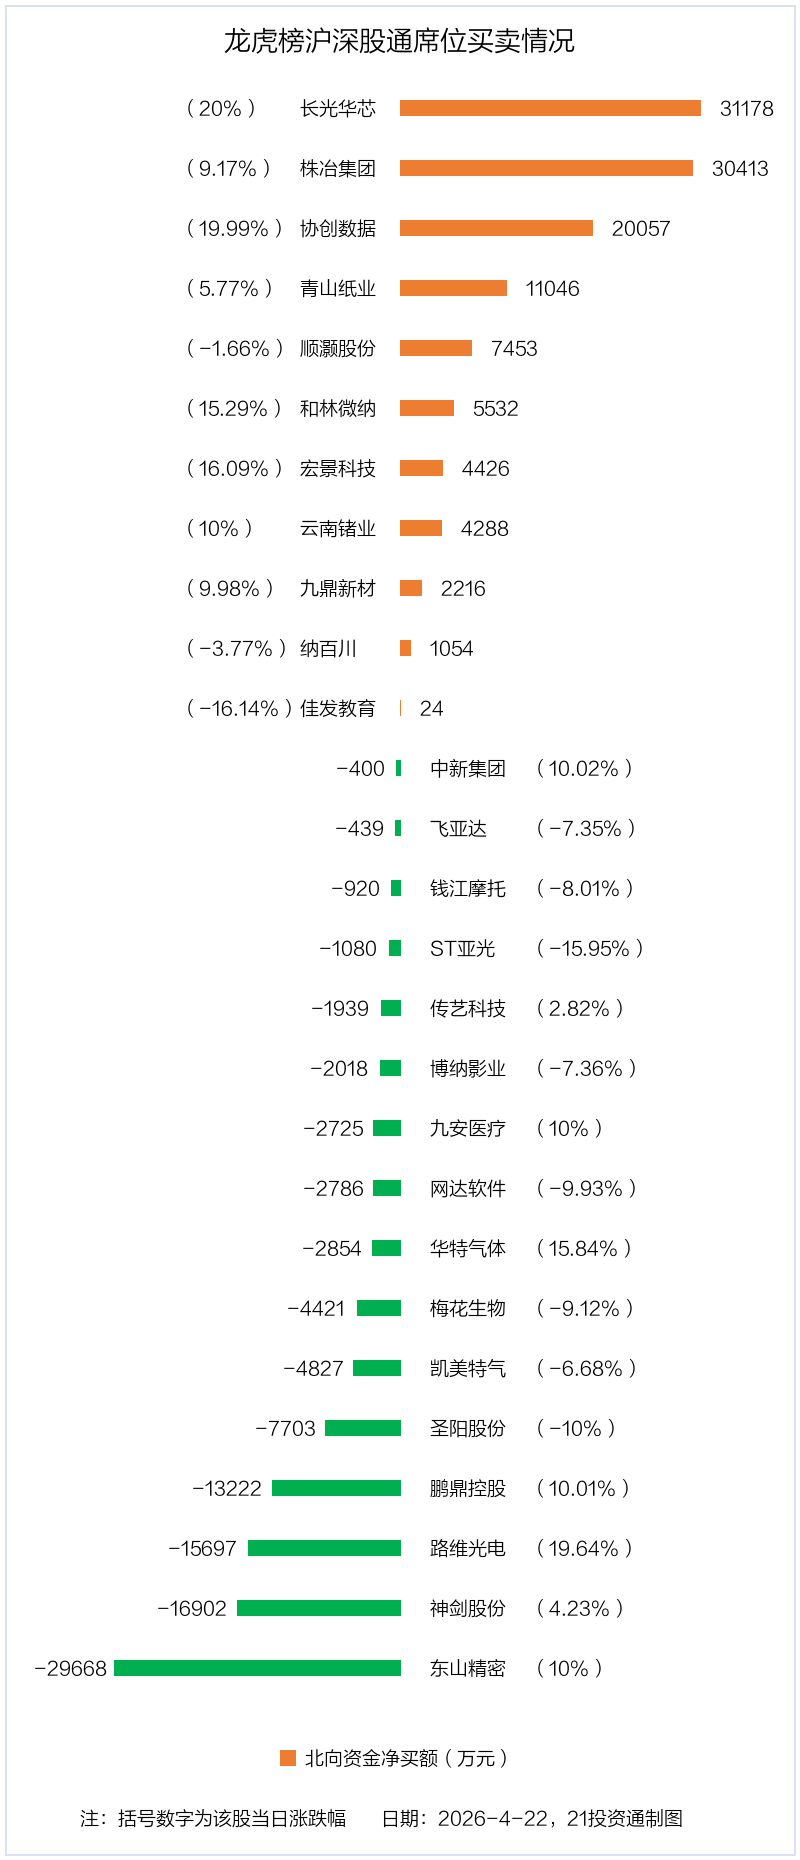Click the legend text 北向资金净买额（万元）
Viewport: 800px width, 1860px height.
[x=406, y=1758]
